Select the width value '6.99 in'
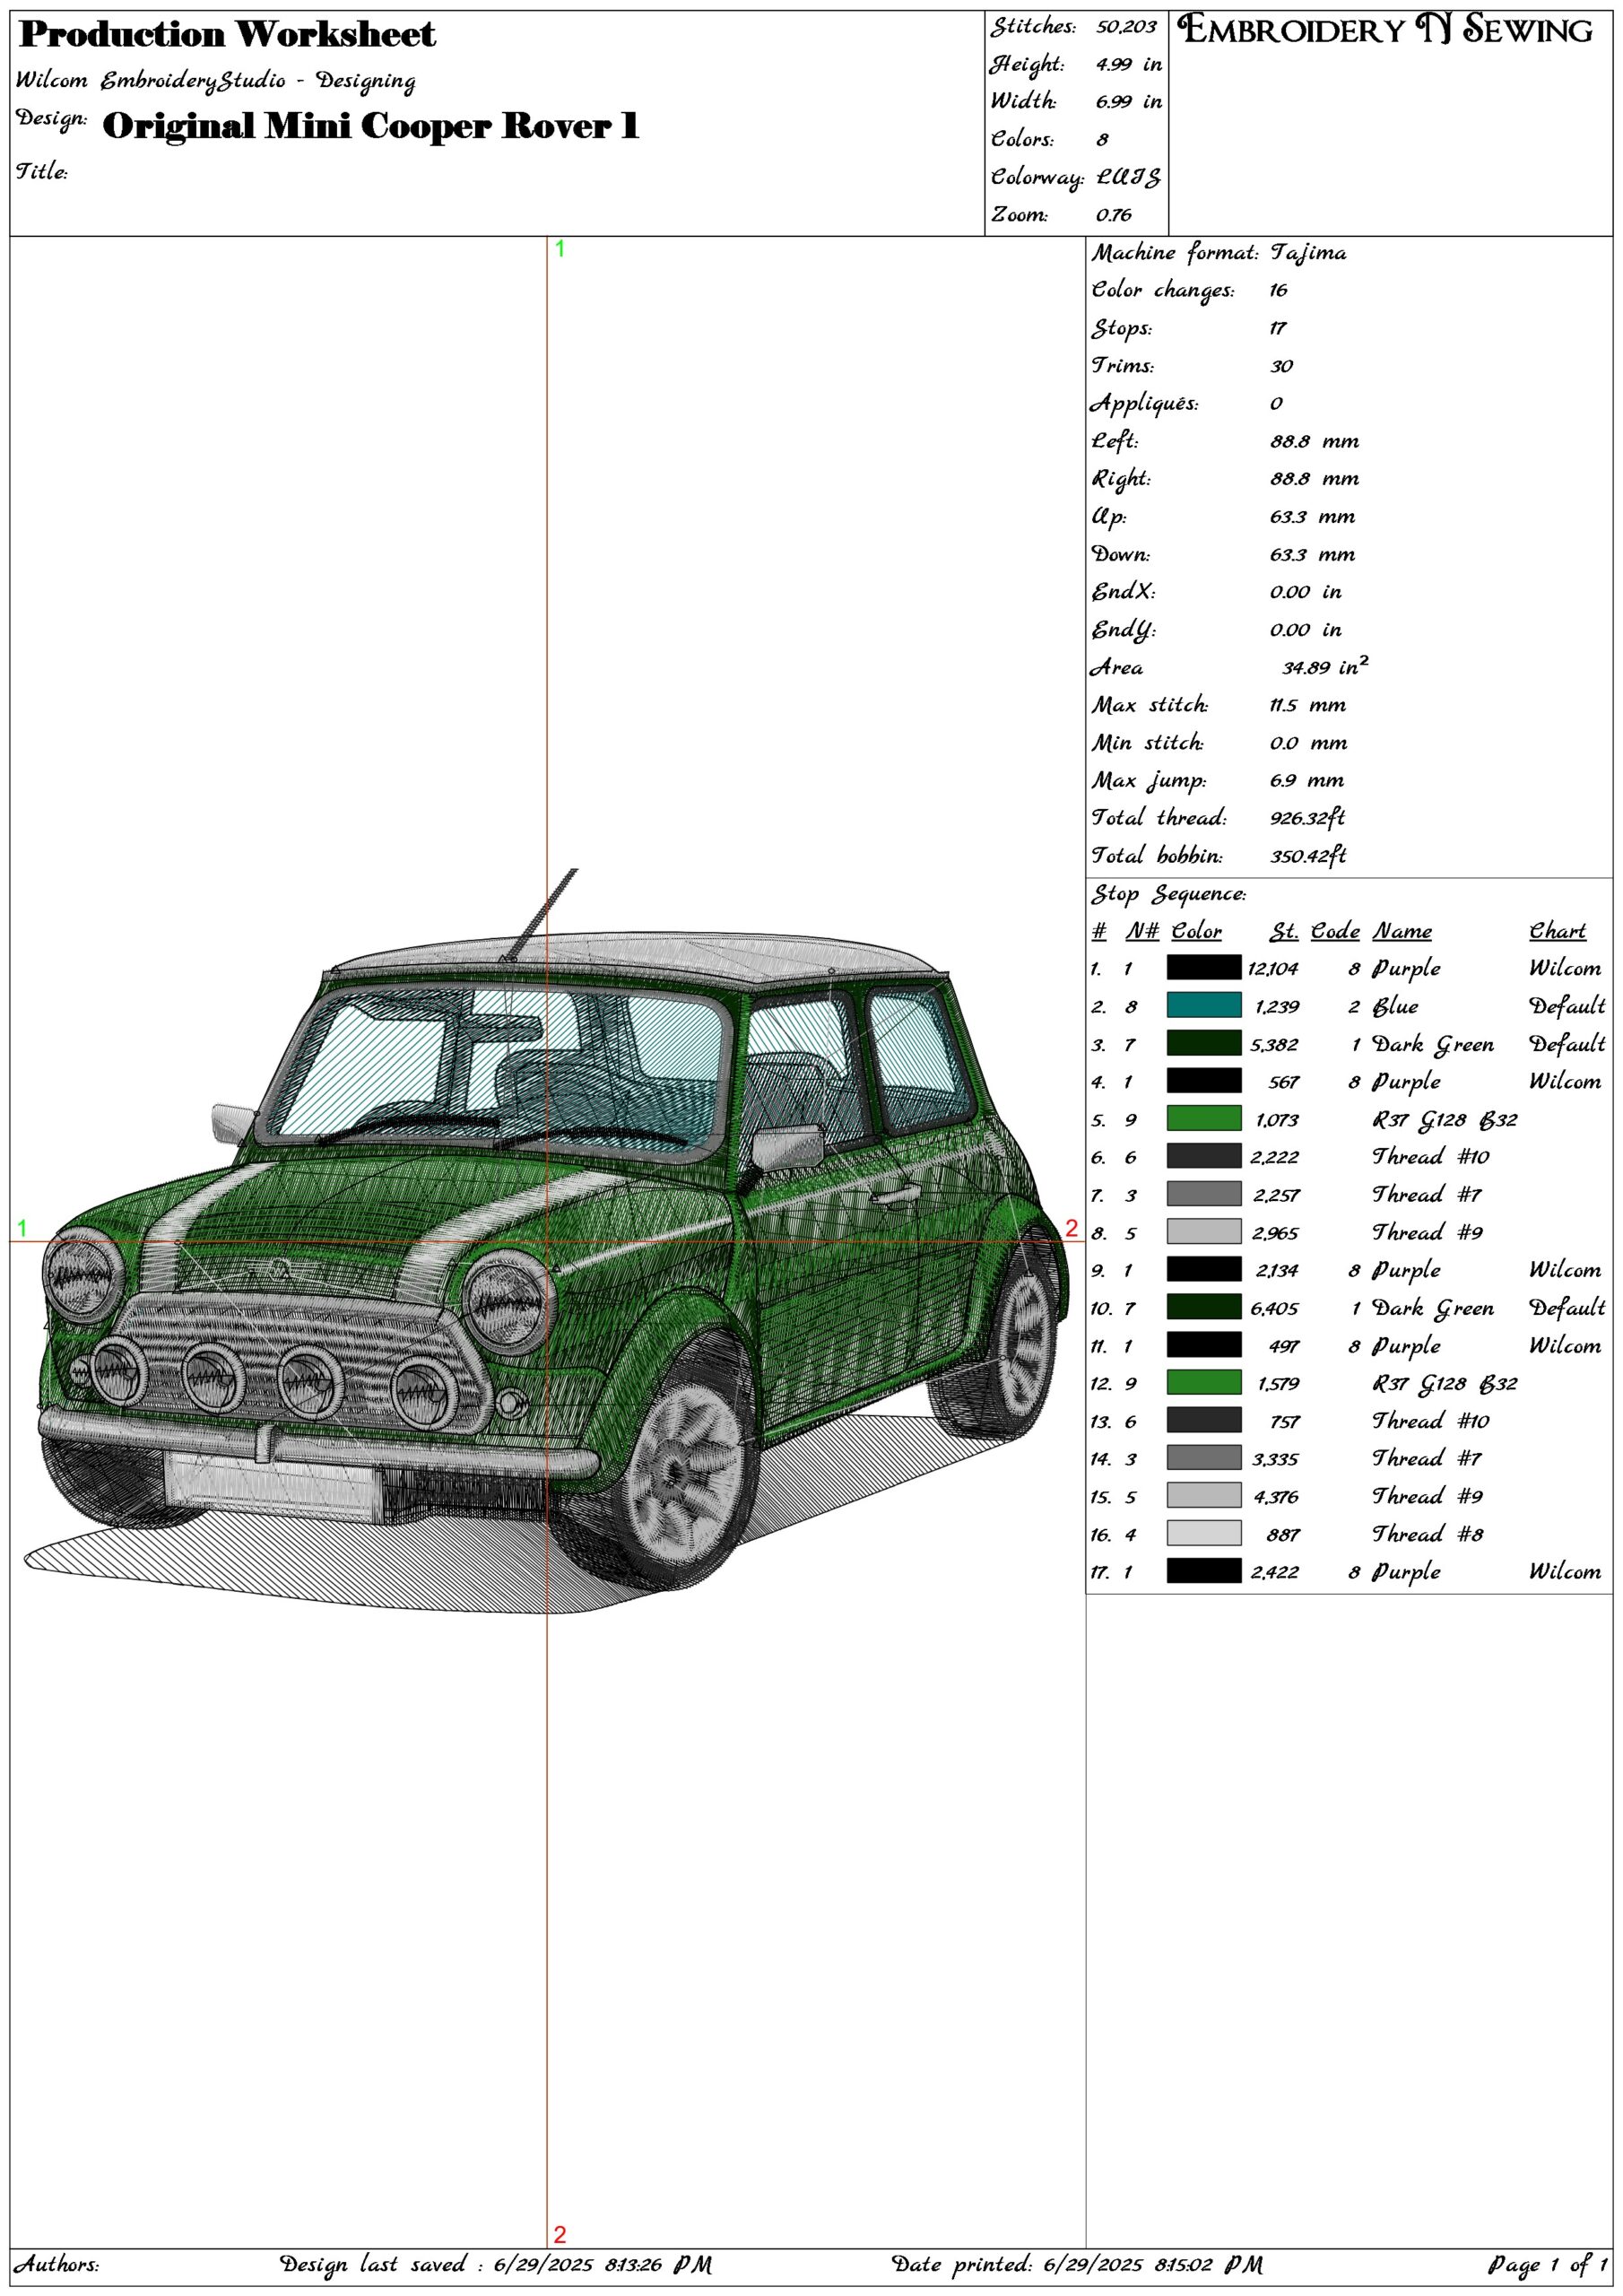 tap(1129, 102)
